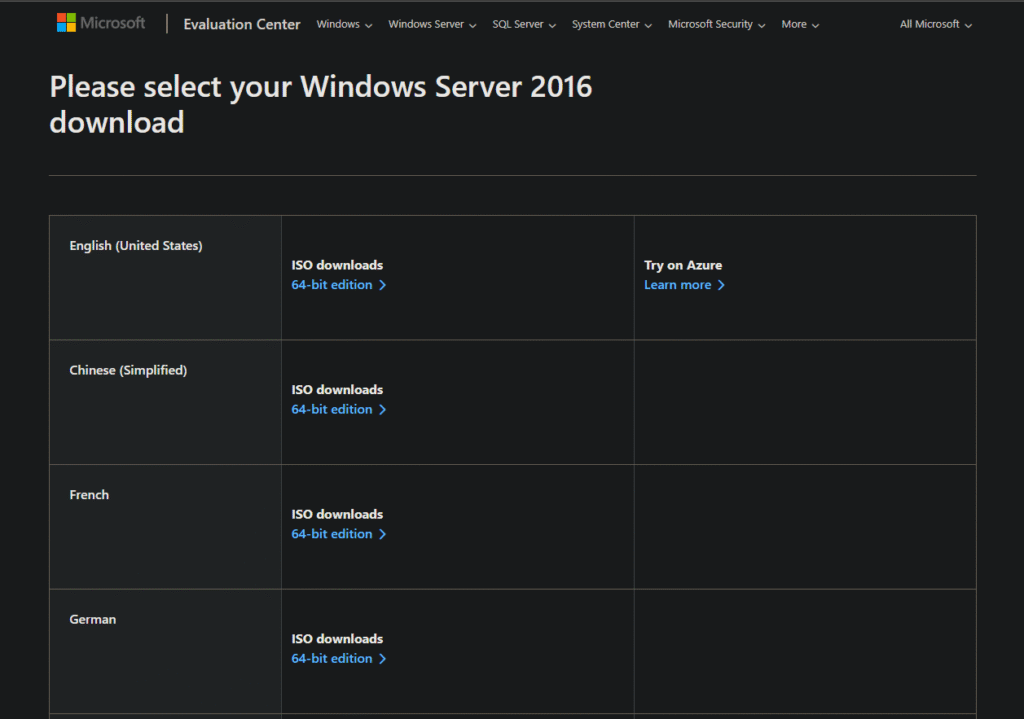Select the English (United States) row label
The height and width of the screenshot is (719, 1024).
tap(136, 246)
